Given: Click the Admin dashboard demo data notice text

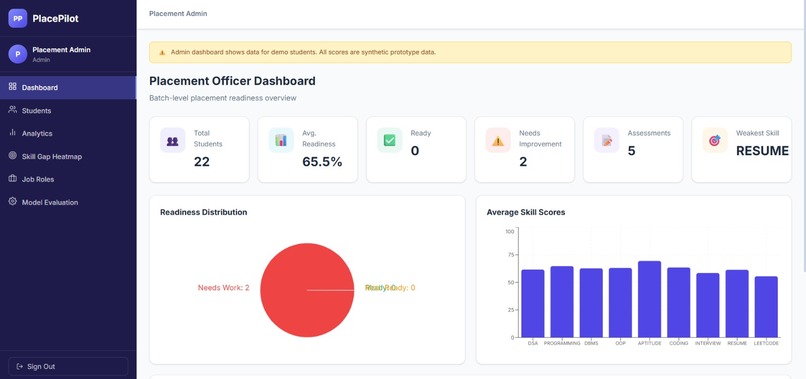Looking at the screenshot, I should [303, 52].
